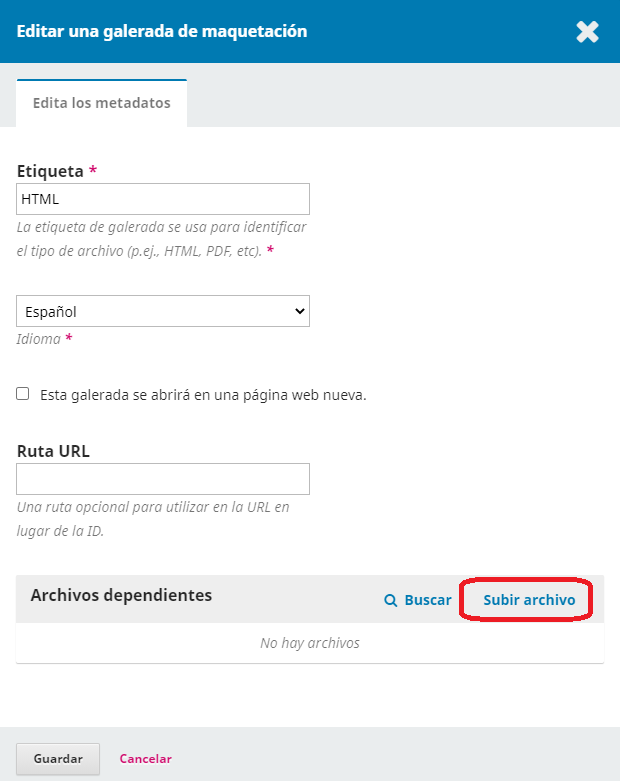Click the 'No hay archivos' empty row
Viewport: 620px width, 781px height.
pos(310,643)
